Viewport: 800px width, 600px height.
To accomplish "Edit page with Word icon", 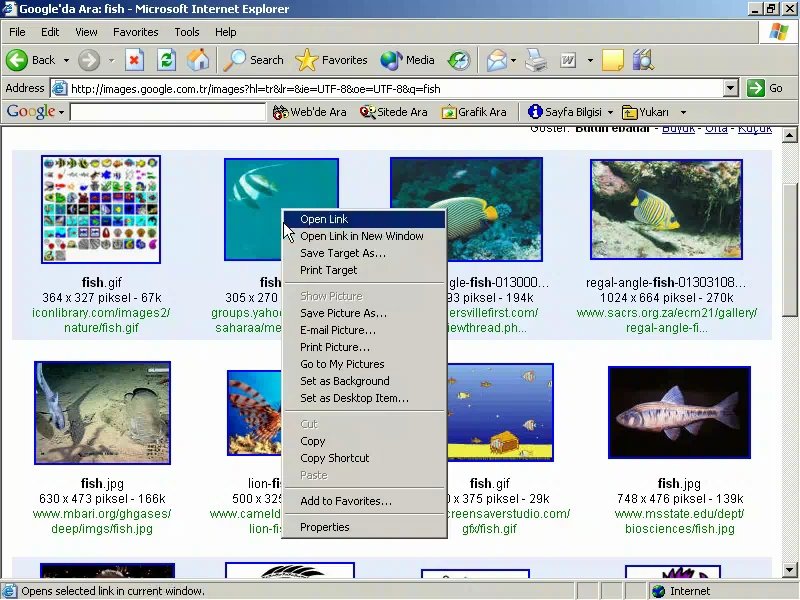I will point(568,60).
